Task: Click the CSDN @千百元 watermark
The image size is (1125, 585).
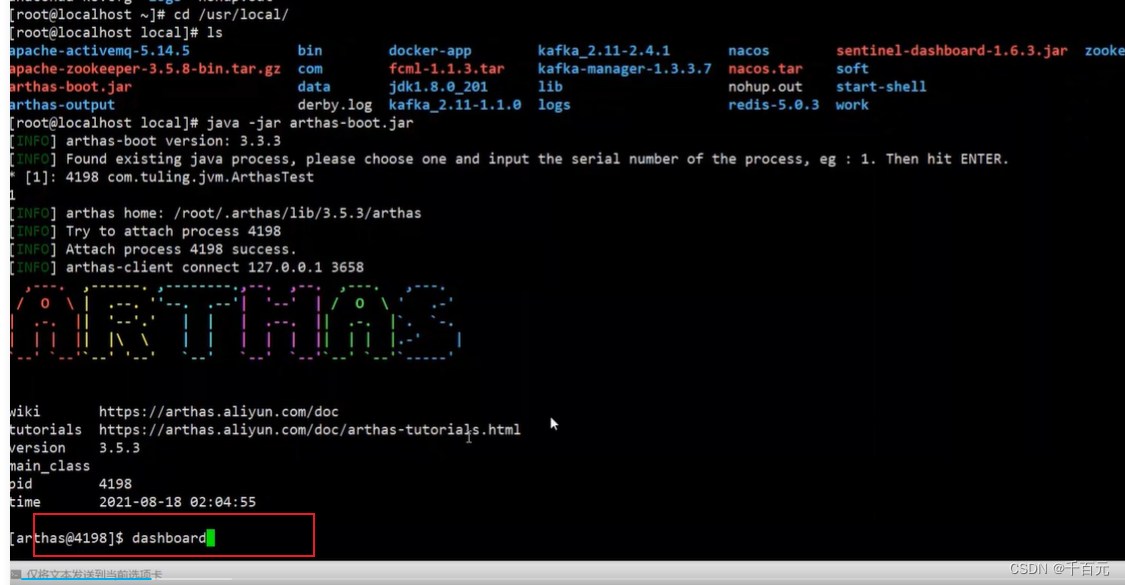Action: [1060, 567]
